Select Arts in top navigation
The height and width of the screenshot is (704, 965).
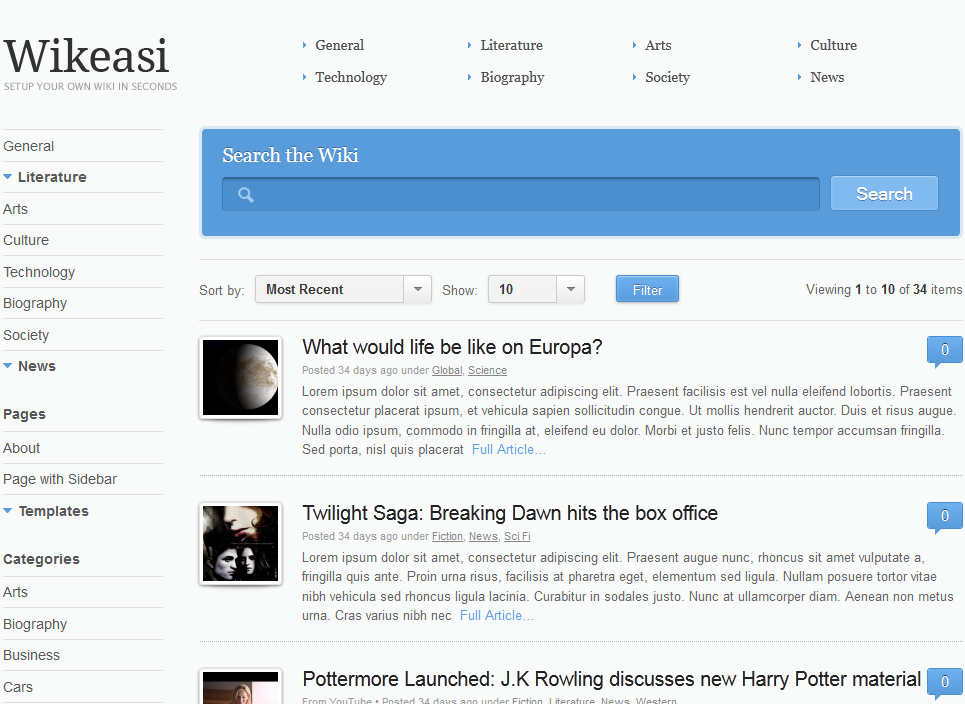[658, 45]
